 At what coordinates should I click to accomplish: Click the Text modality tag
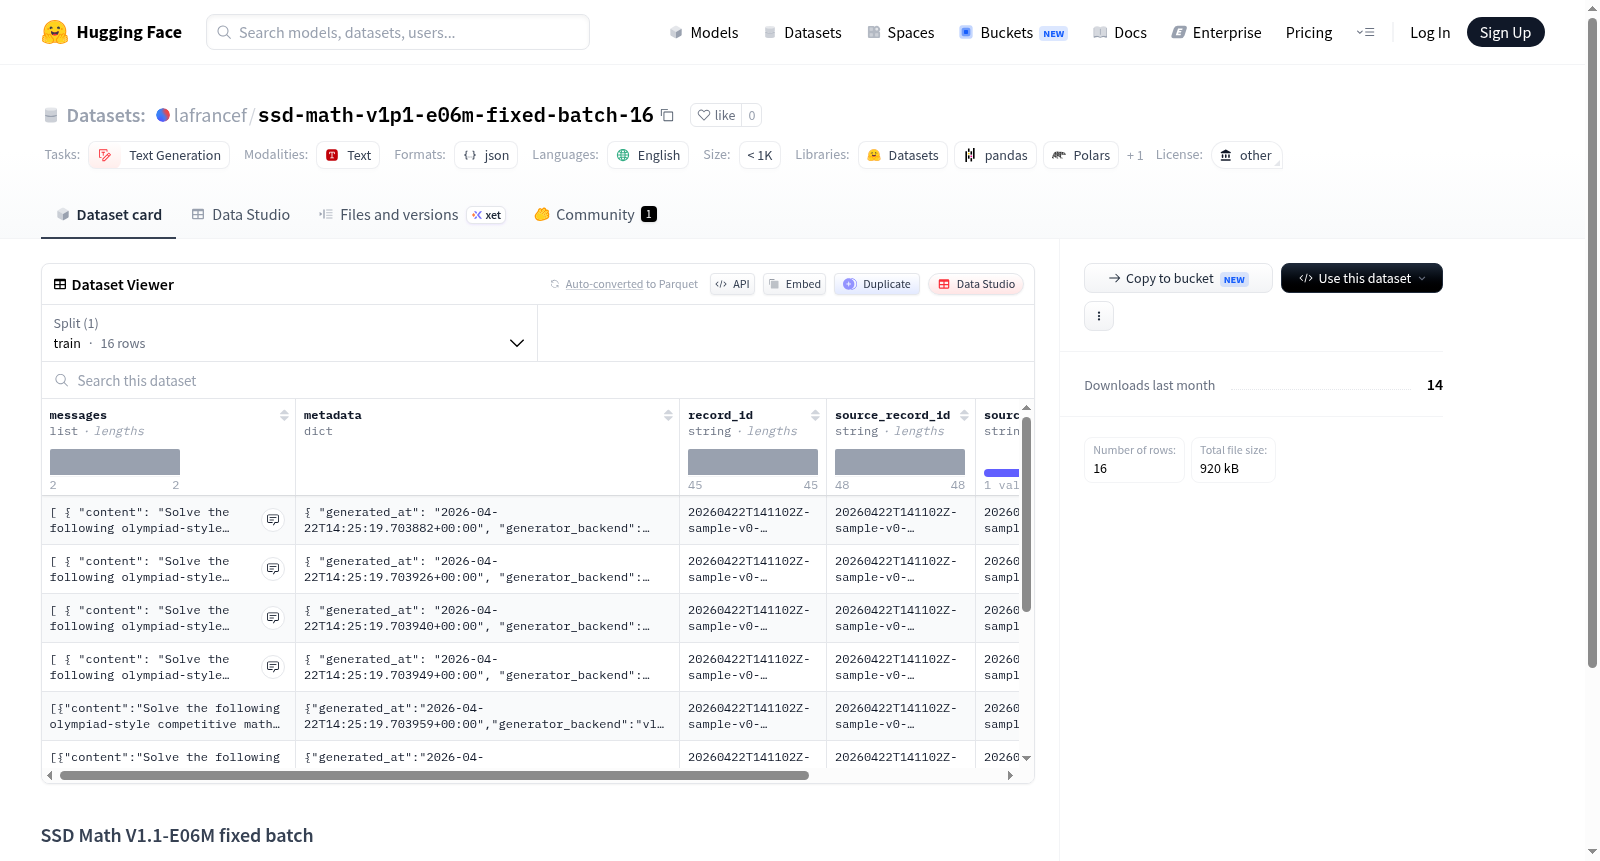[x=348, y=155]
